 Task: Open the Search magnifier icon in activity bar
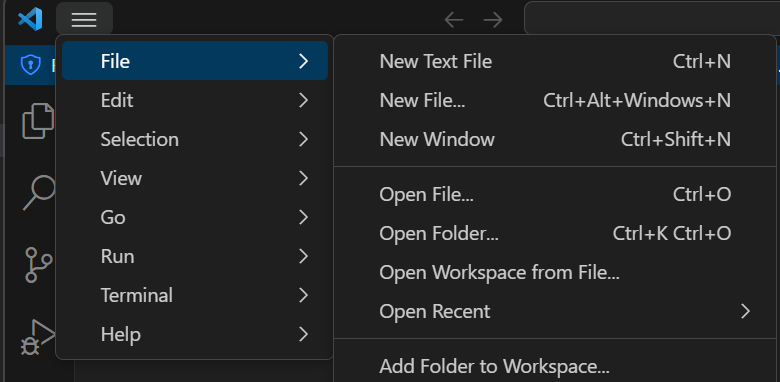pos(39,192)
